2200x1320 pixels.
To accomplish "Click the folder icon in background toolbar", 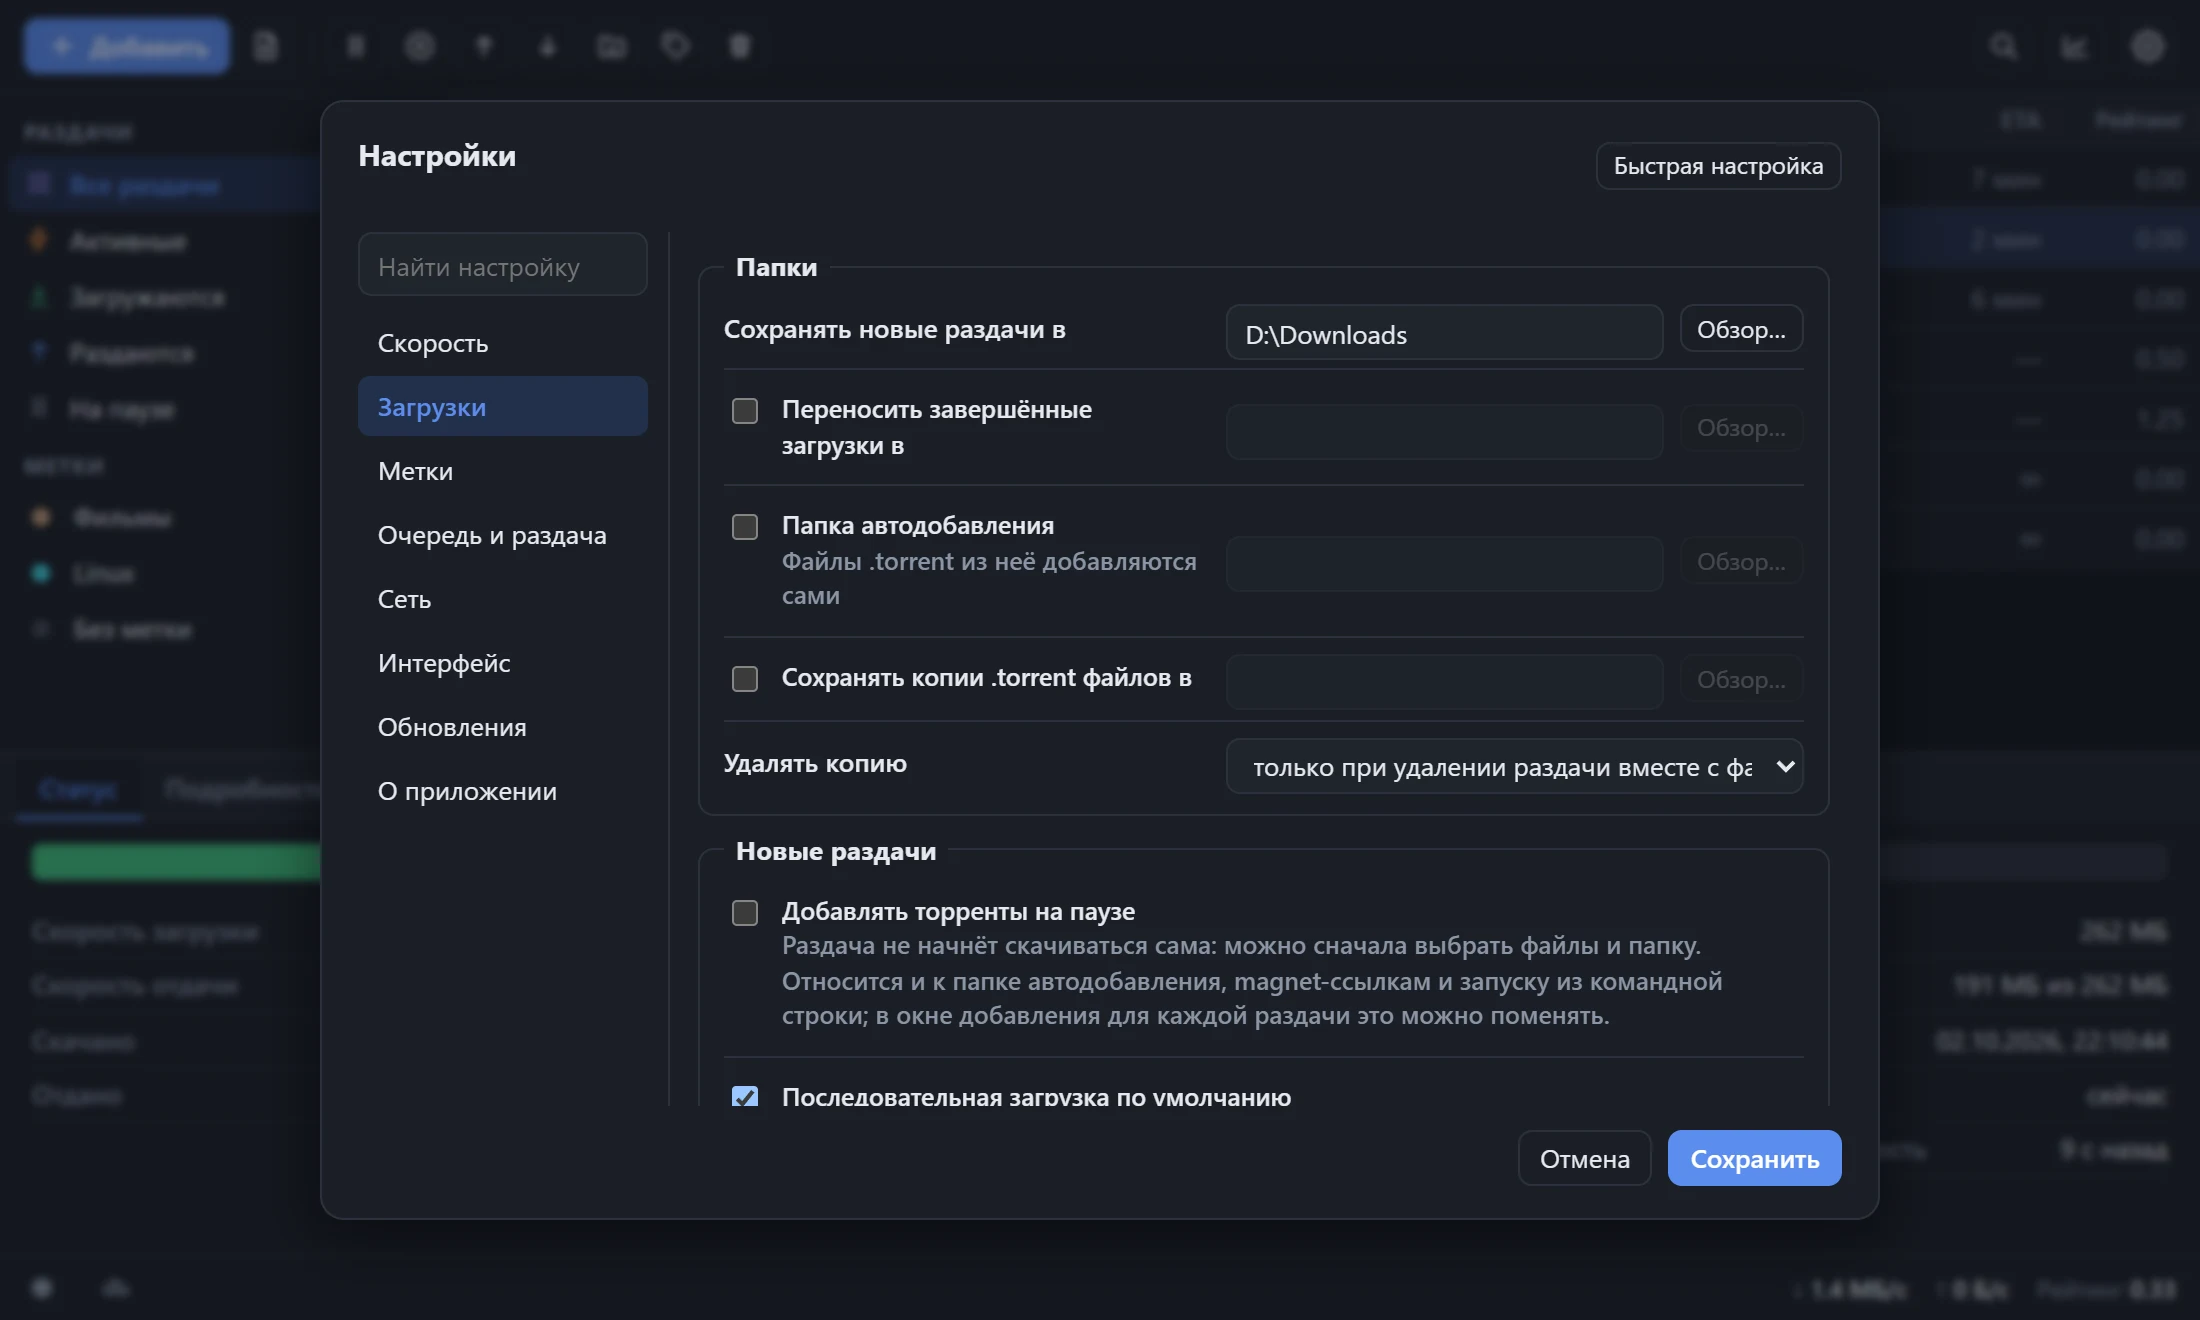I will click(611, 46).
